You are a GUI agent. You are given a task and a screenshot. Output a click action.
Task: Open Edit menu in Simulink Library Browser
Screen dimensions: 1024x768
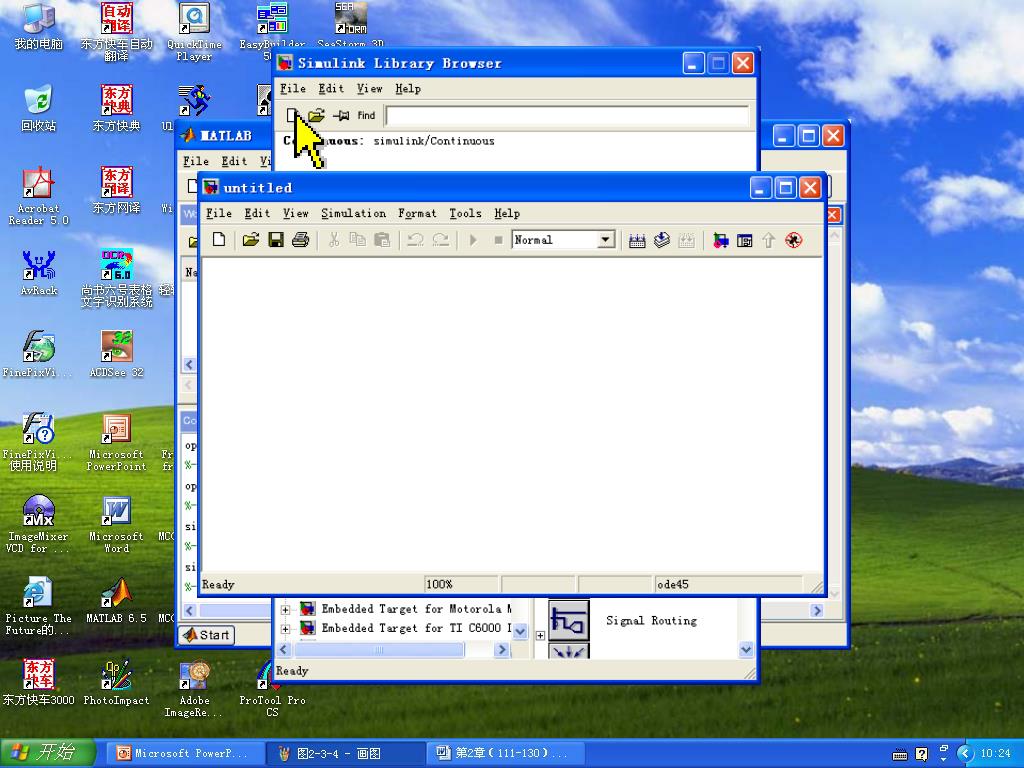click(x=331, y=88)
